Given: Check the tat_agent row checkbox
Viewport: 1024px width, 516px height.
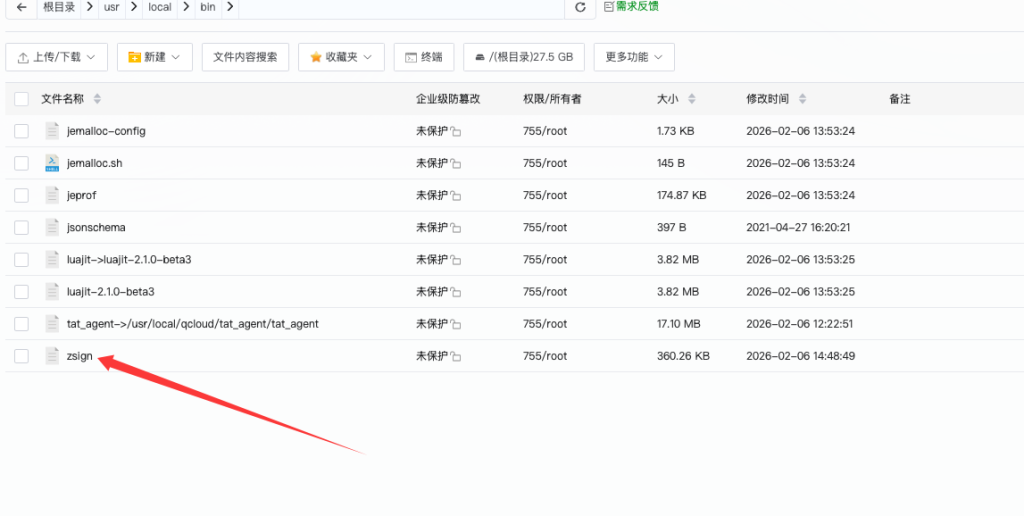Looking at the screenshot, I should 22,324.
